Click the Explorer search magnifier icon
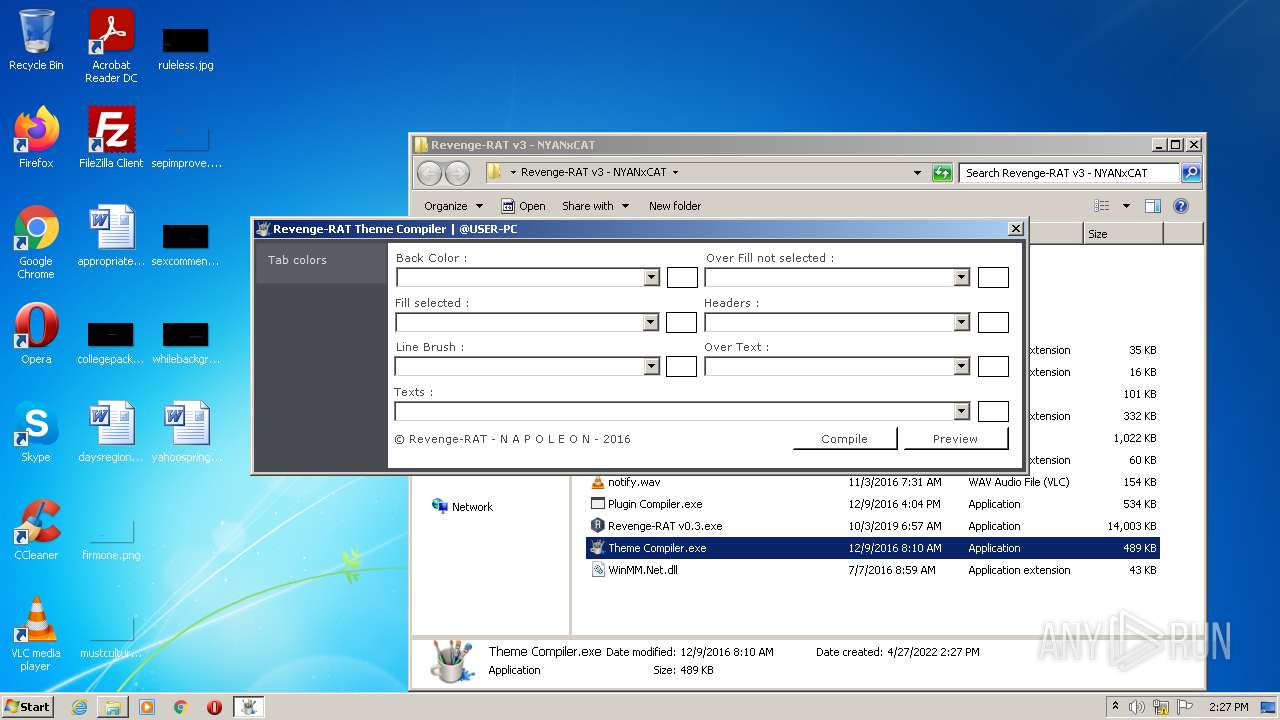The image size is (1280, 720). coord(1190,173)
